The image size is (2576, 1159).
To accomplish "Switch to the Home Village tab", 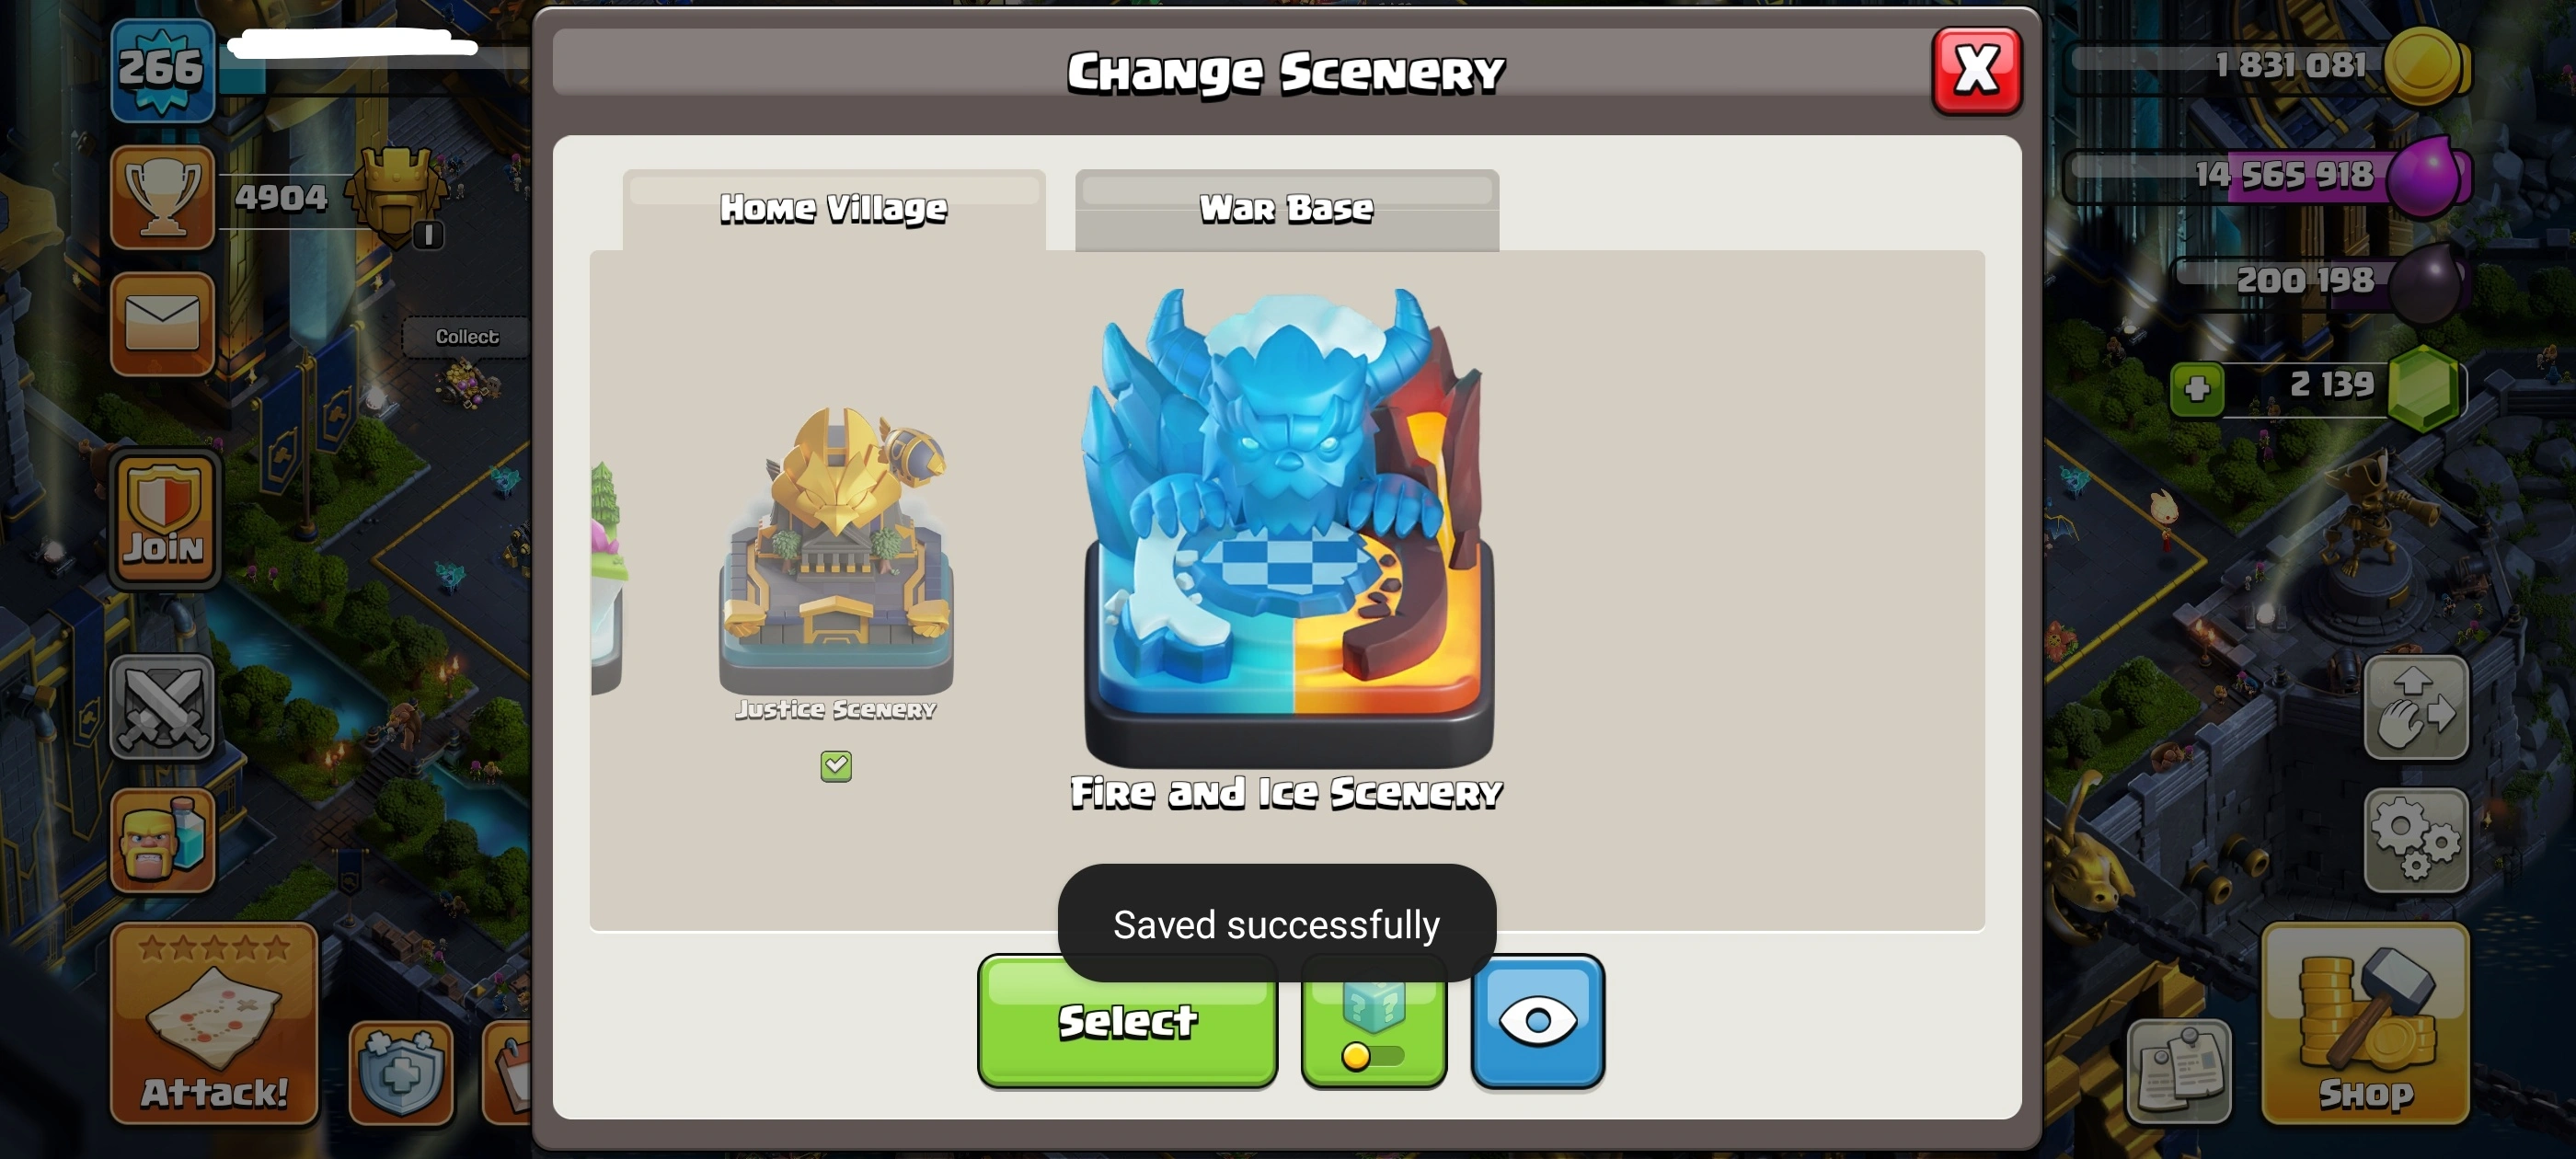I will tap(833, 210).
